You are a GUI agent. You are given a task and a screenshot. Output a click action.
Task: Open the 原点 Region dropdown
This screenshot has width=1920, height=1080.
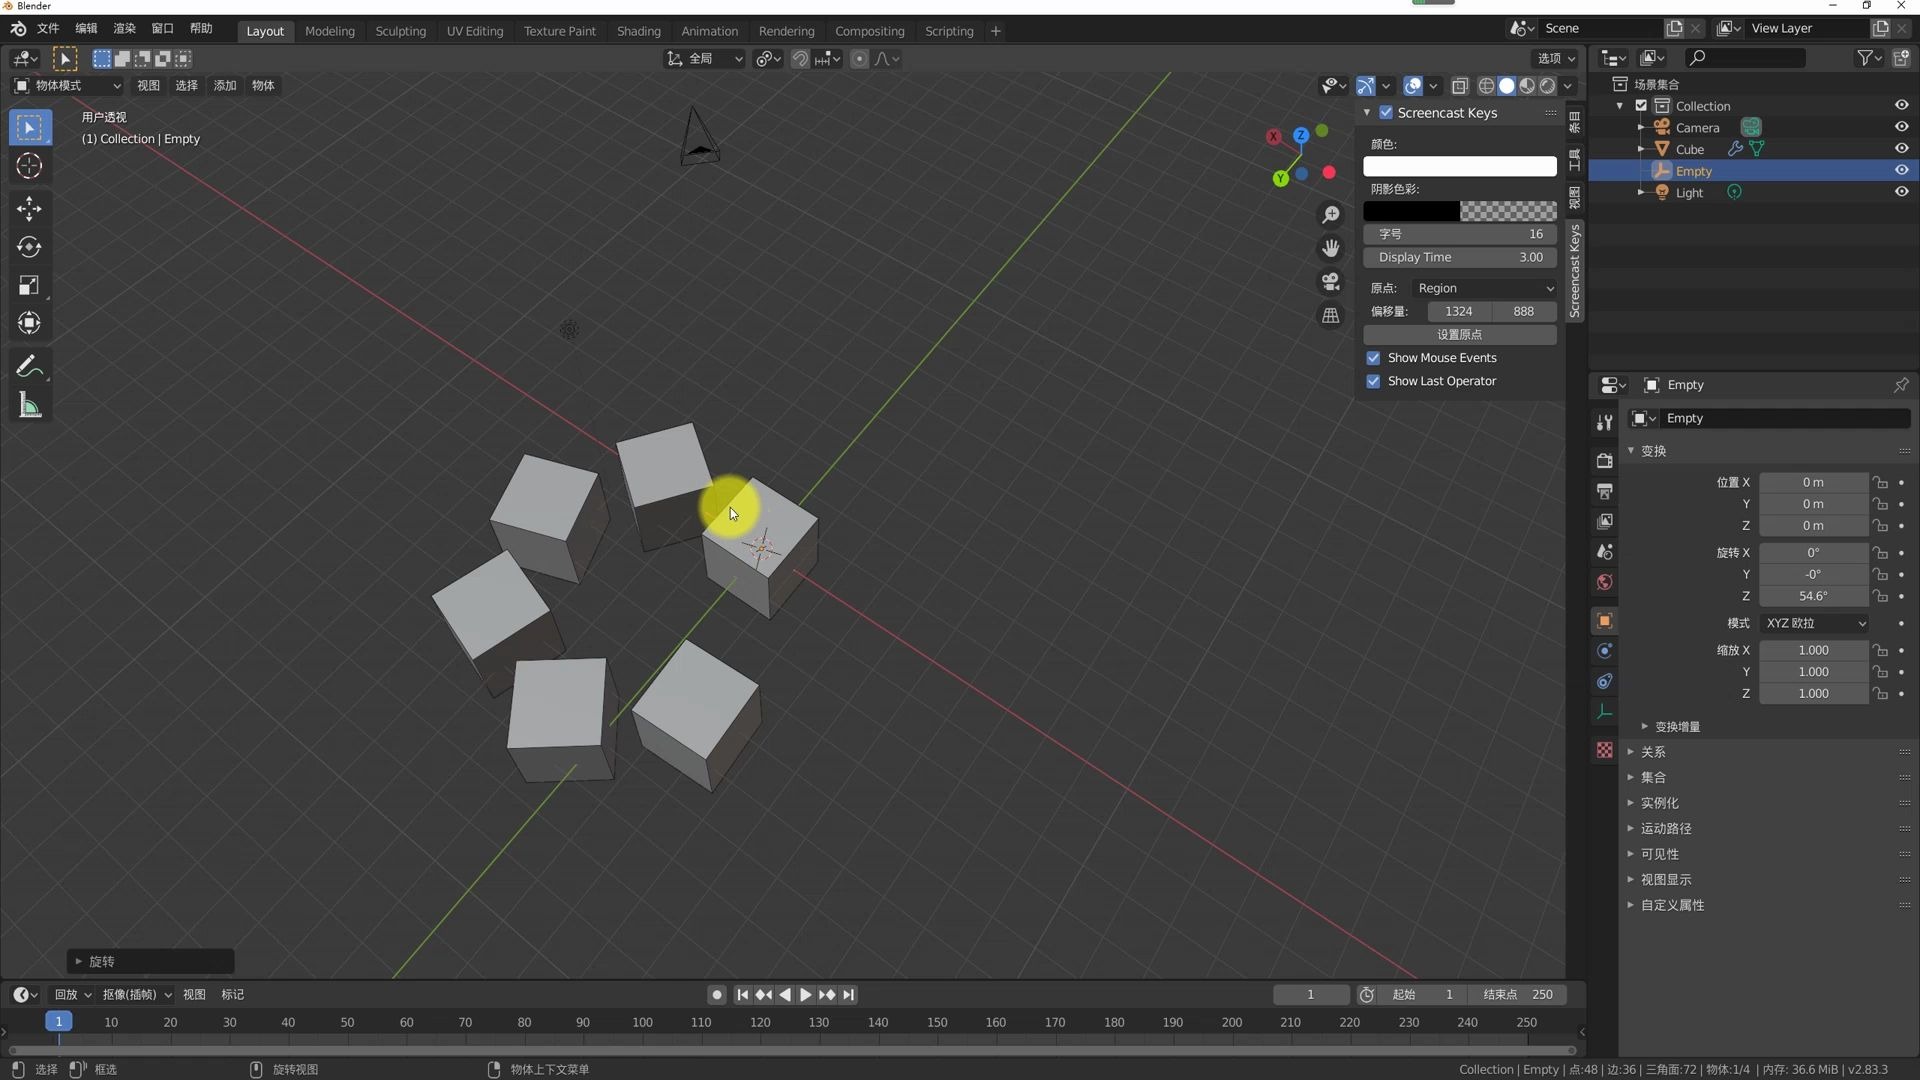[x=1485, y=288]
